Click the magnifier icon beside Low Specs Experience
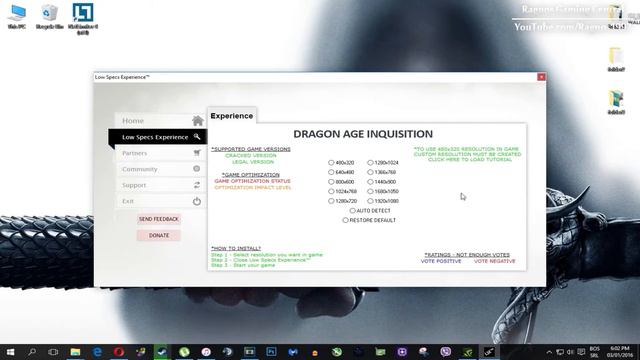The image size is (640, 360). (x=197, y=137)
